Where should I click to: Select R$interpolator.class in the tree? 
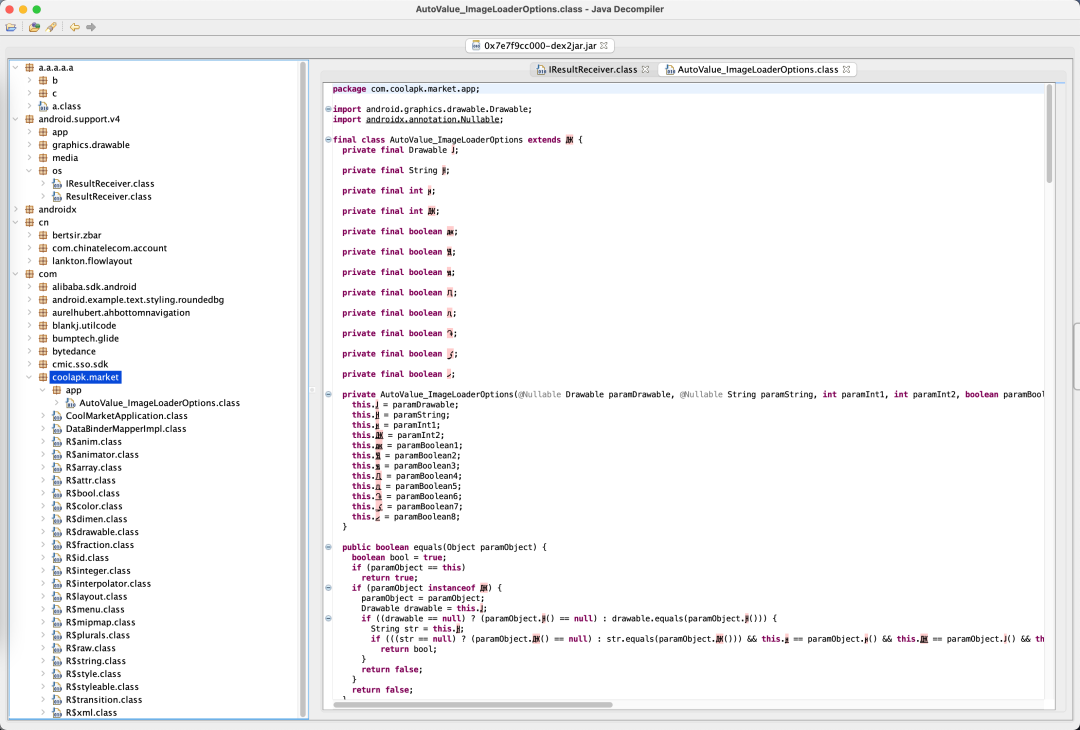pyautogui.click(x=108, y=583)
